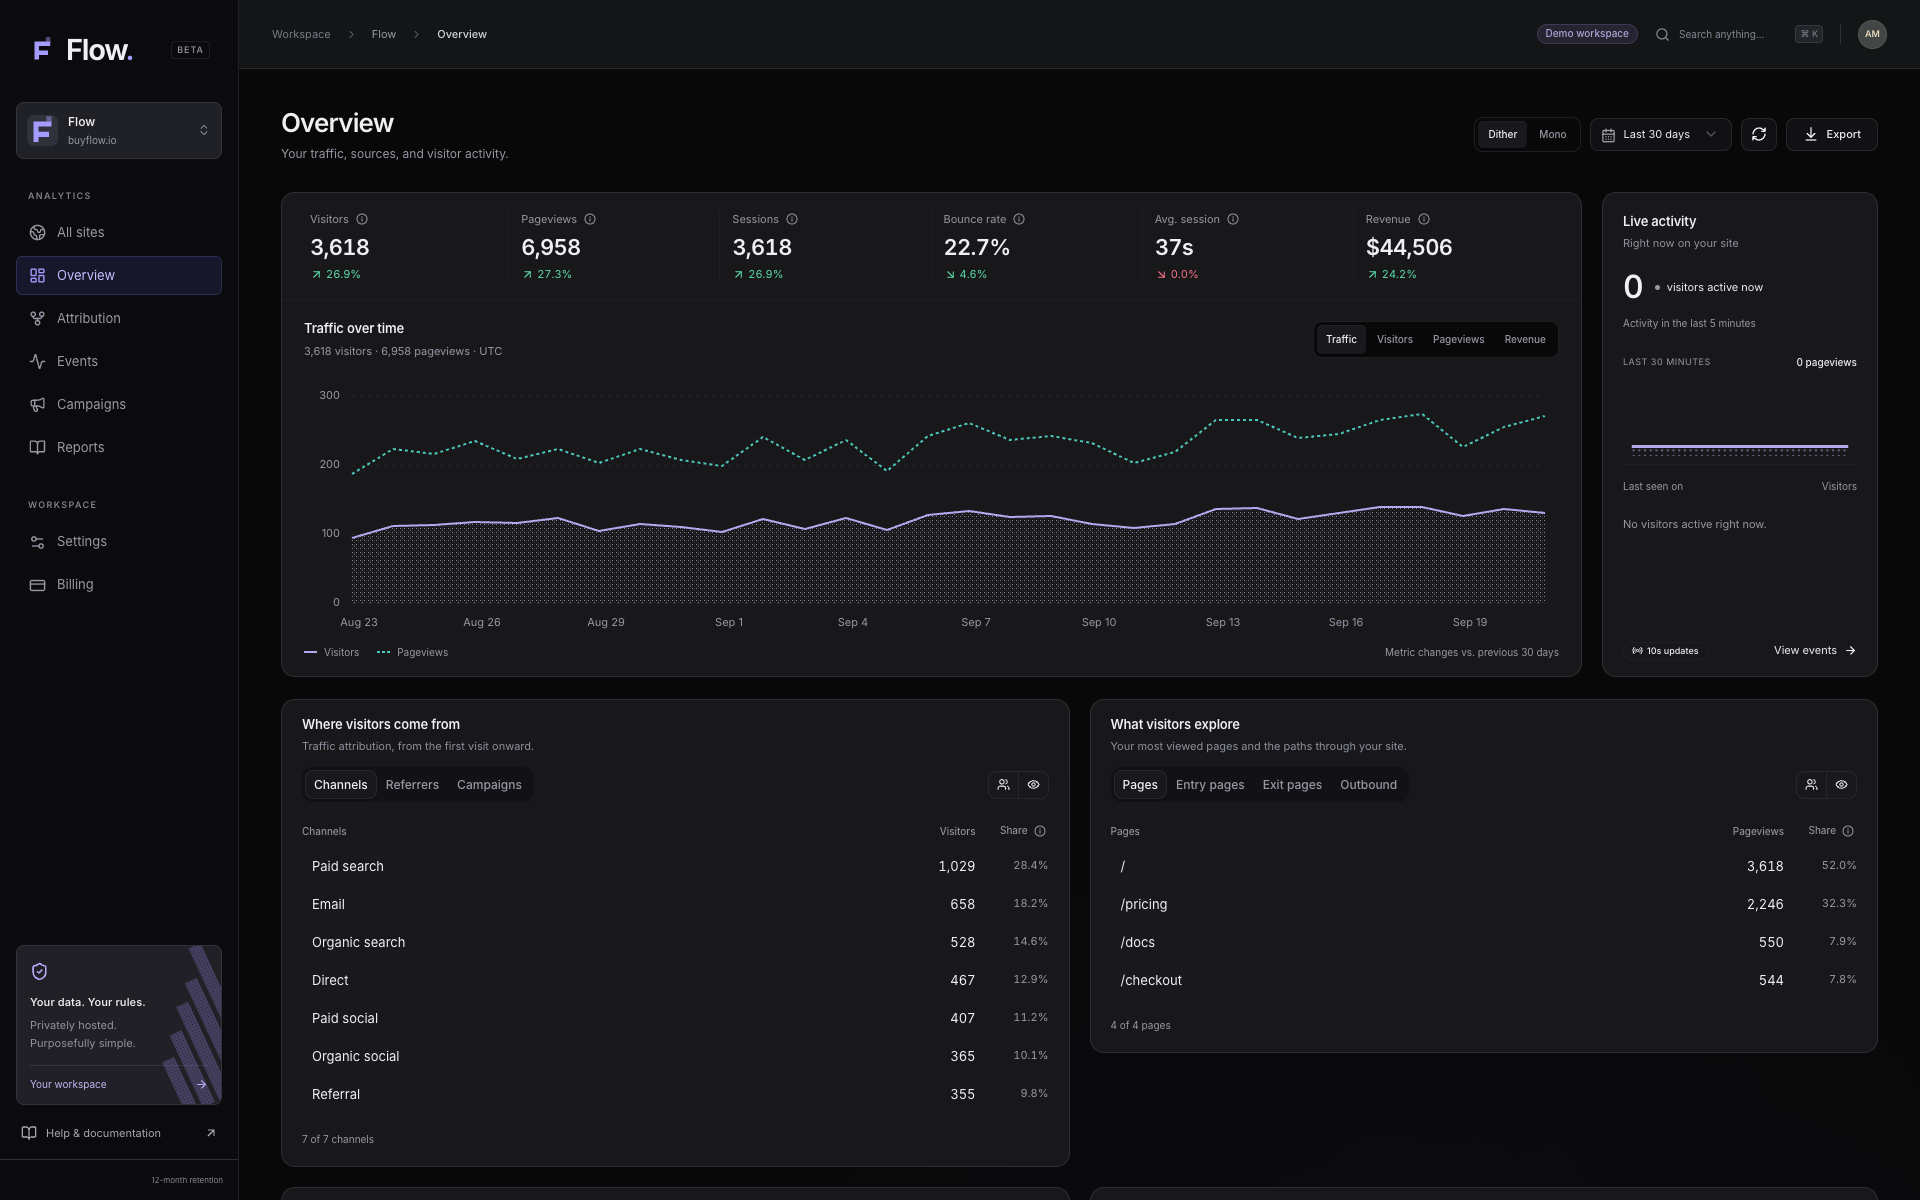This screenshot has width=1920, height=1200.
Task: Click the All sites globe icon
Action: pos(37,232)
